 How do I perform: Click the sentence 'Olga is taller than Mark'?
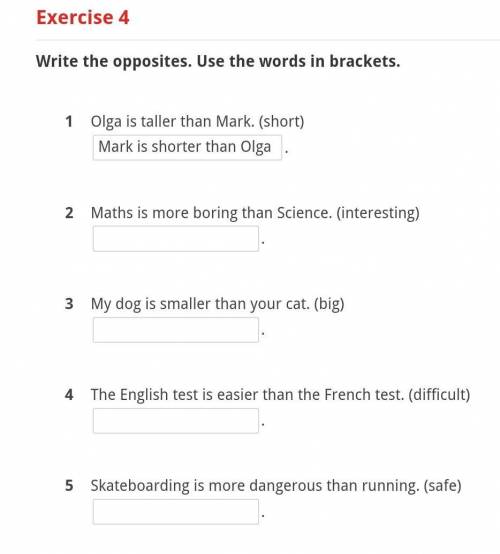pos(172,122)
